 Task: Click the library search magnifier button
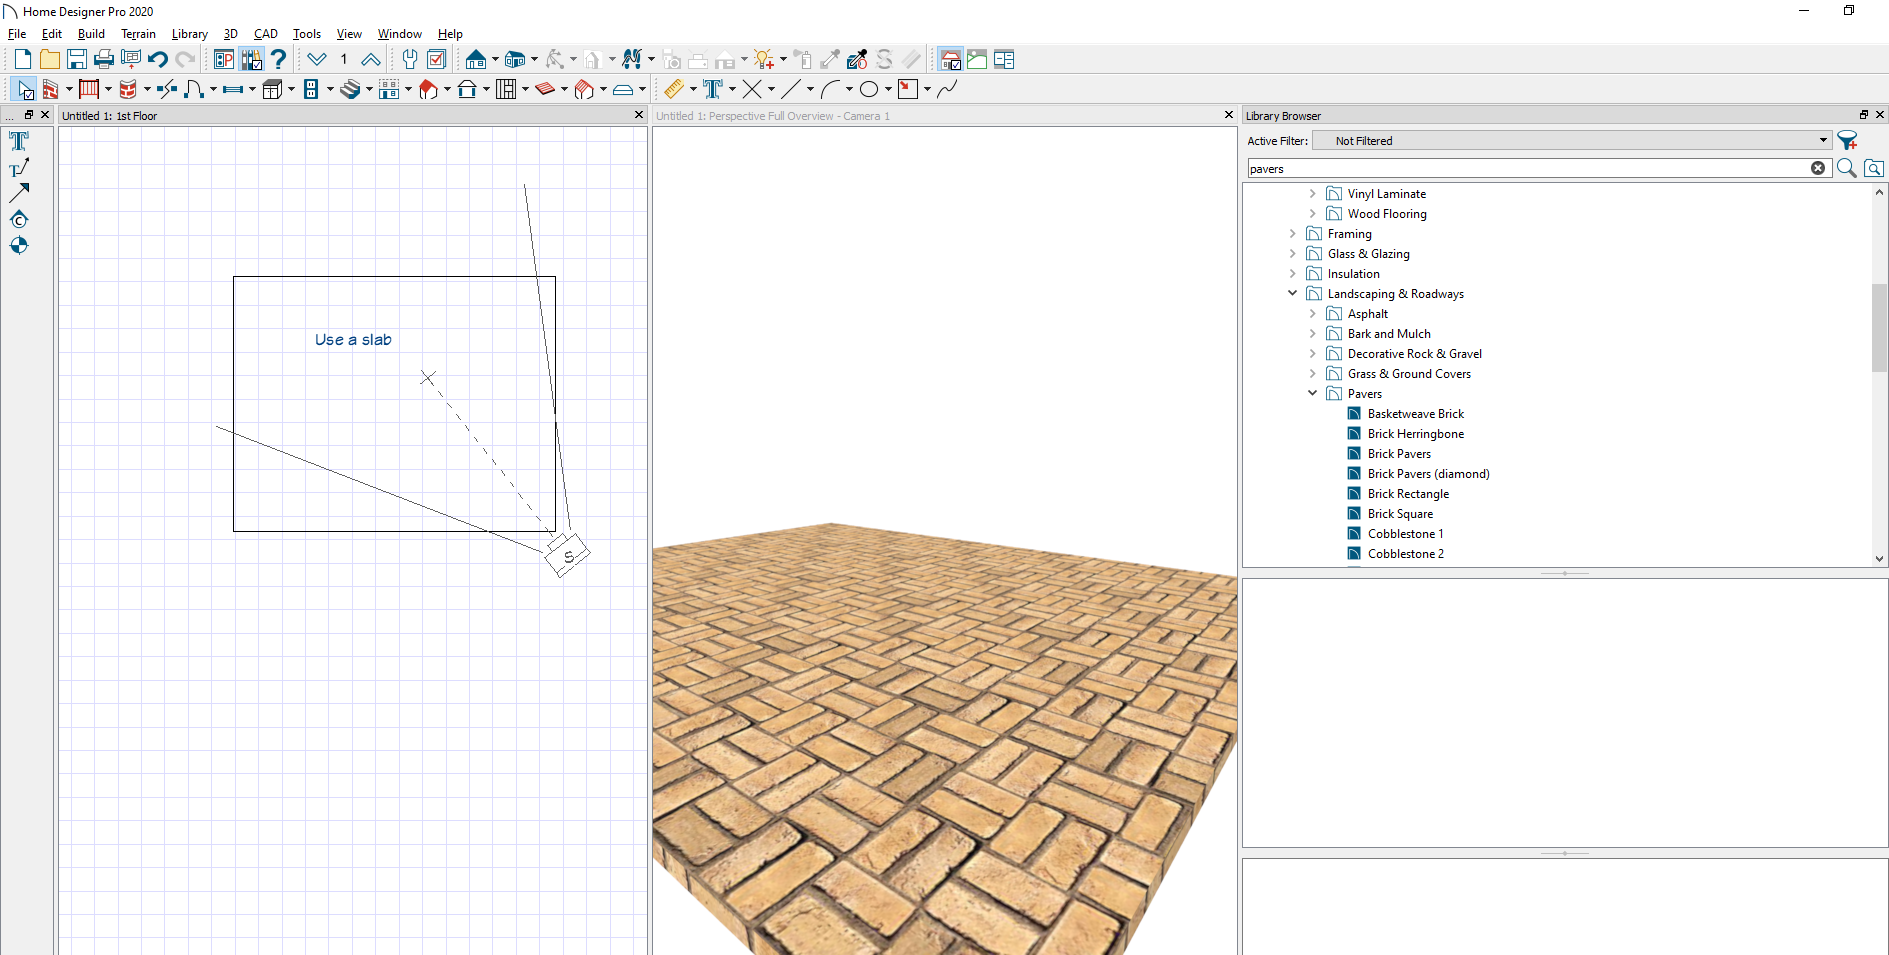click(1846, 169)
